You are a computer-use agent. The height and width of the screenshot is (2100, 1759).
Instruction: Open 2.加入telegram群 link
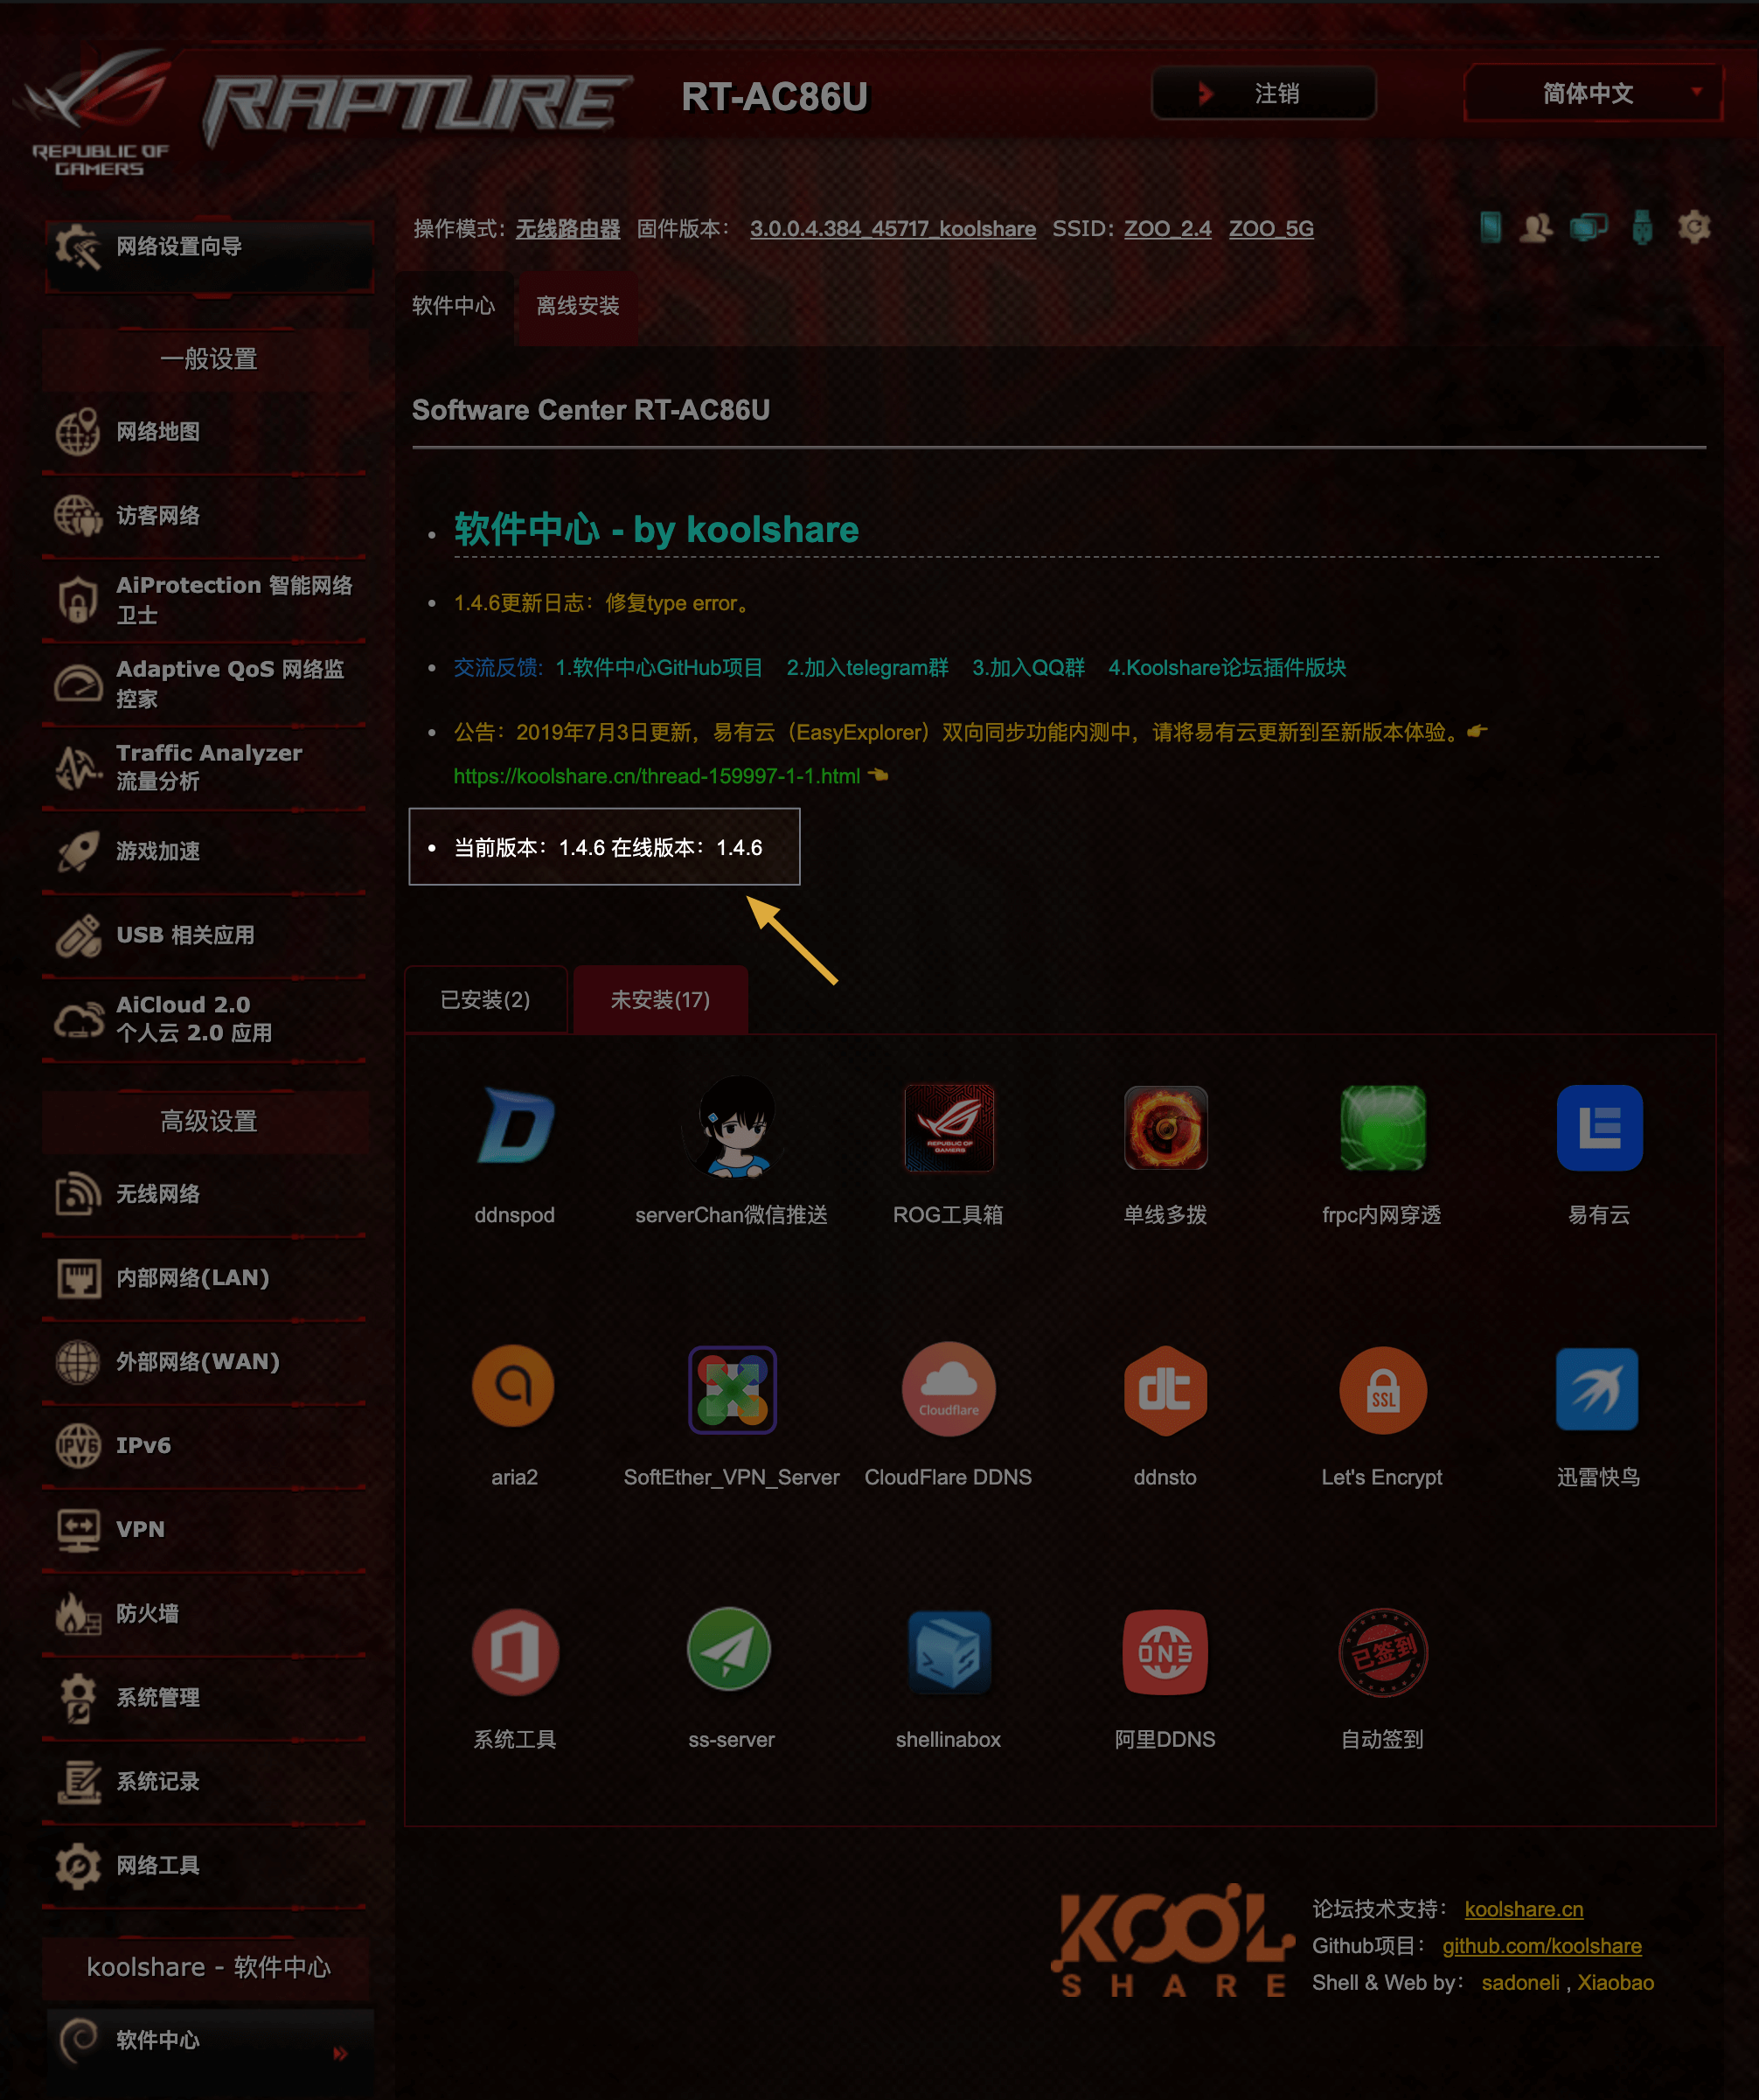(x=867, y=668)
